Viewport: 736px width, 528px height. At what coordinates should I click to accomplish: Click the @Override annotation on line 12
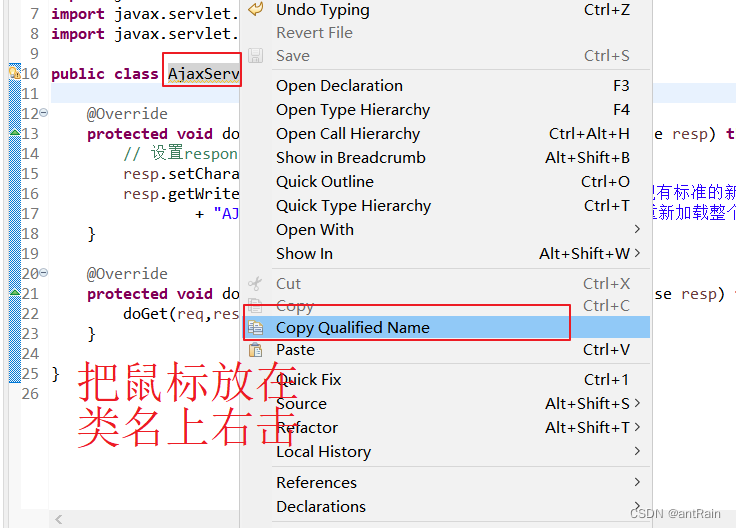(x=127, y=114)
